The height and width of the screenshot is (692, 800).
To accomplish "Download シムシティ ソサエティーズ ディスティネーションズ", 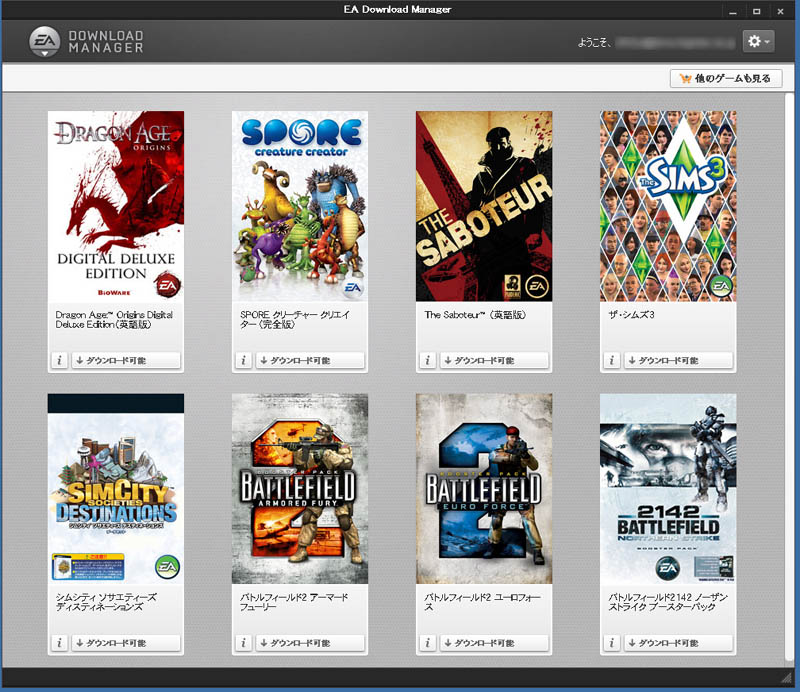I will click(126, 643).
